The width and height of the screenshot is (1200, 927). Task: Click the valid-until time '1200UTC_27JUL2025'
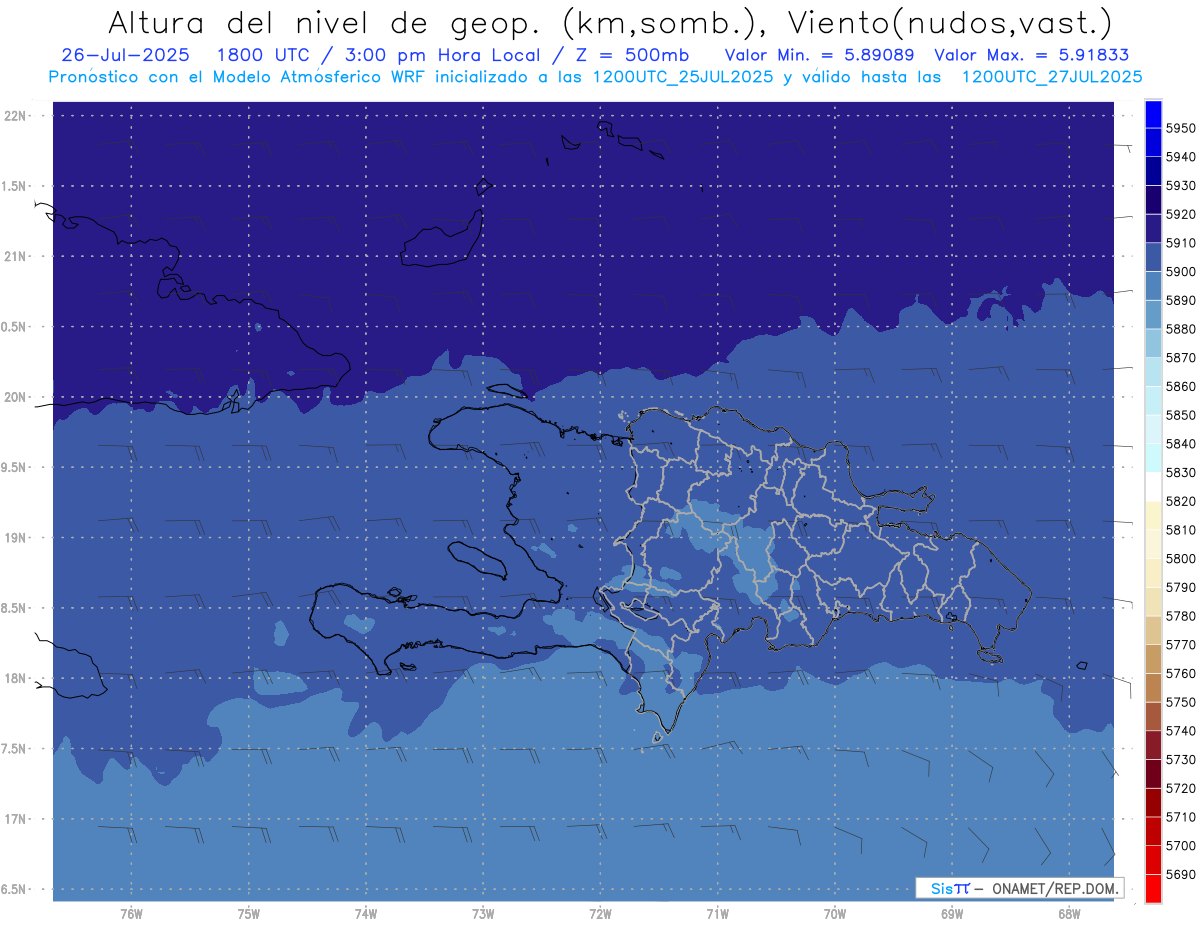pyautogui.click(x=1052, y=76)
